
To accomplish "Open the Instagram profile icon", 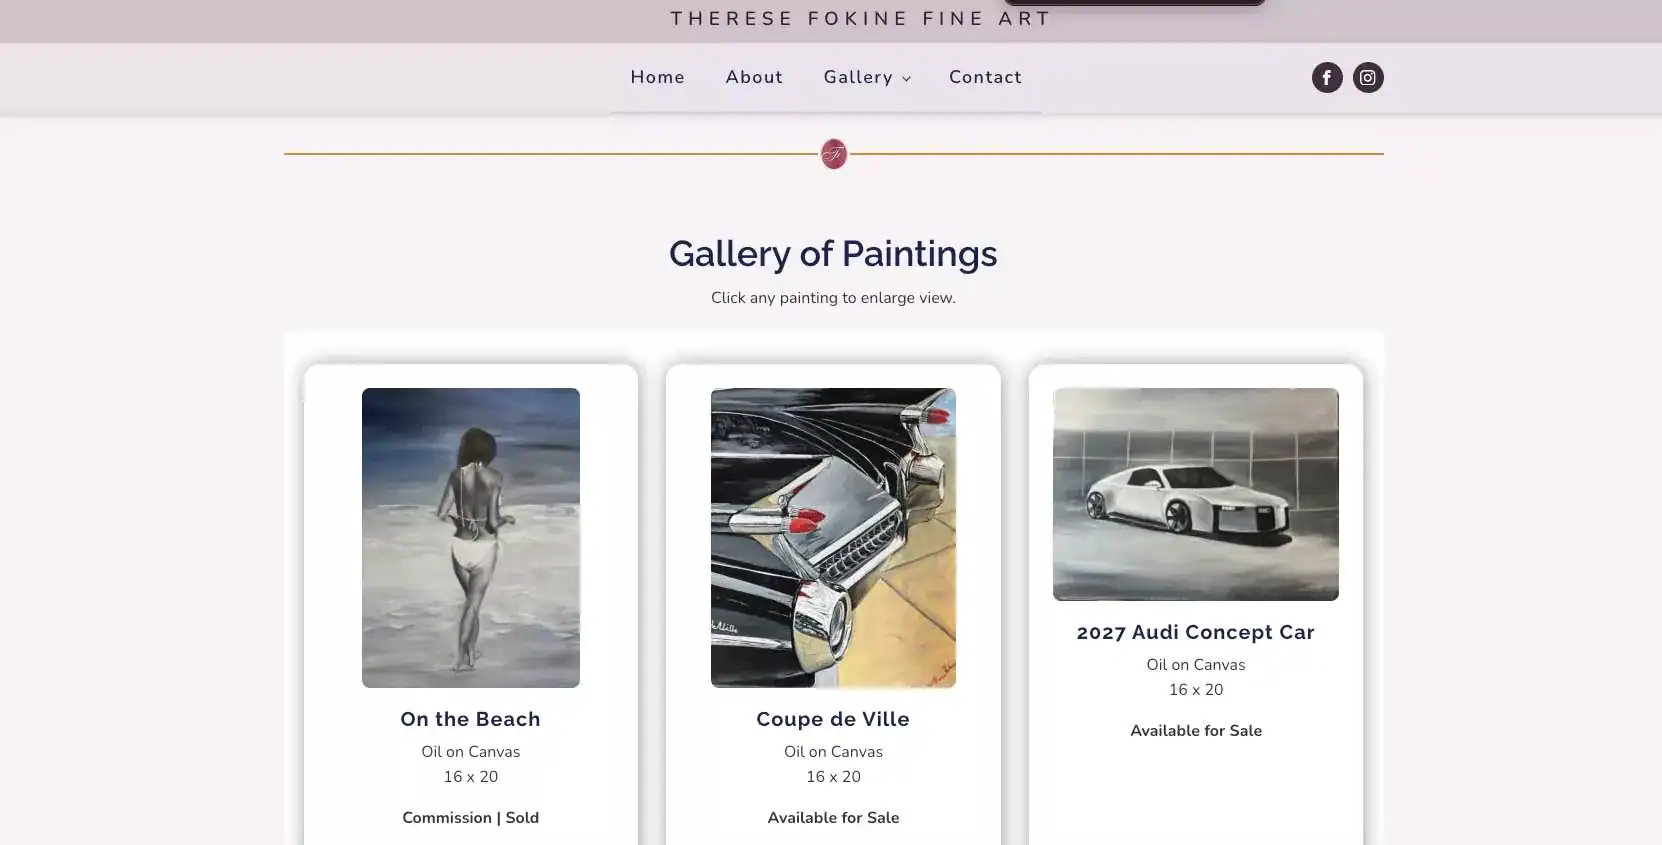I will (x=1367, y=78).
